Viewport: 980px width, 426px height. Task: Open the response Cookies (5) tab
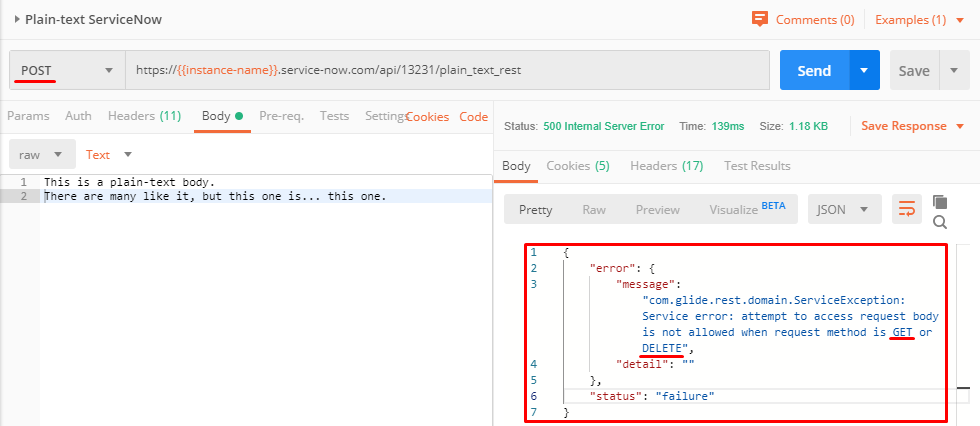click(577, 166)
